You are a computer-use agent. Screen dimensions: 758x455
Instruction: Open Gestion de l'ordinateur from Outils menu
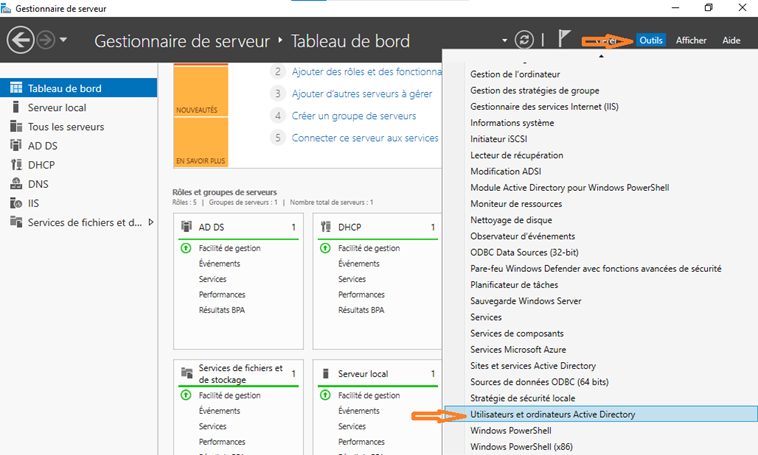click(515, 74)
